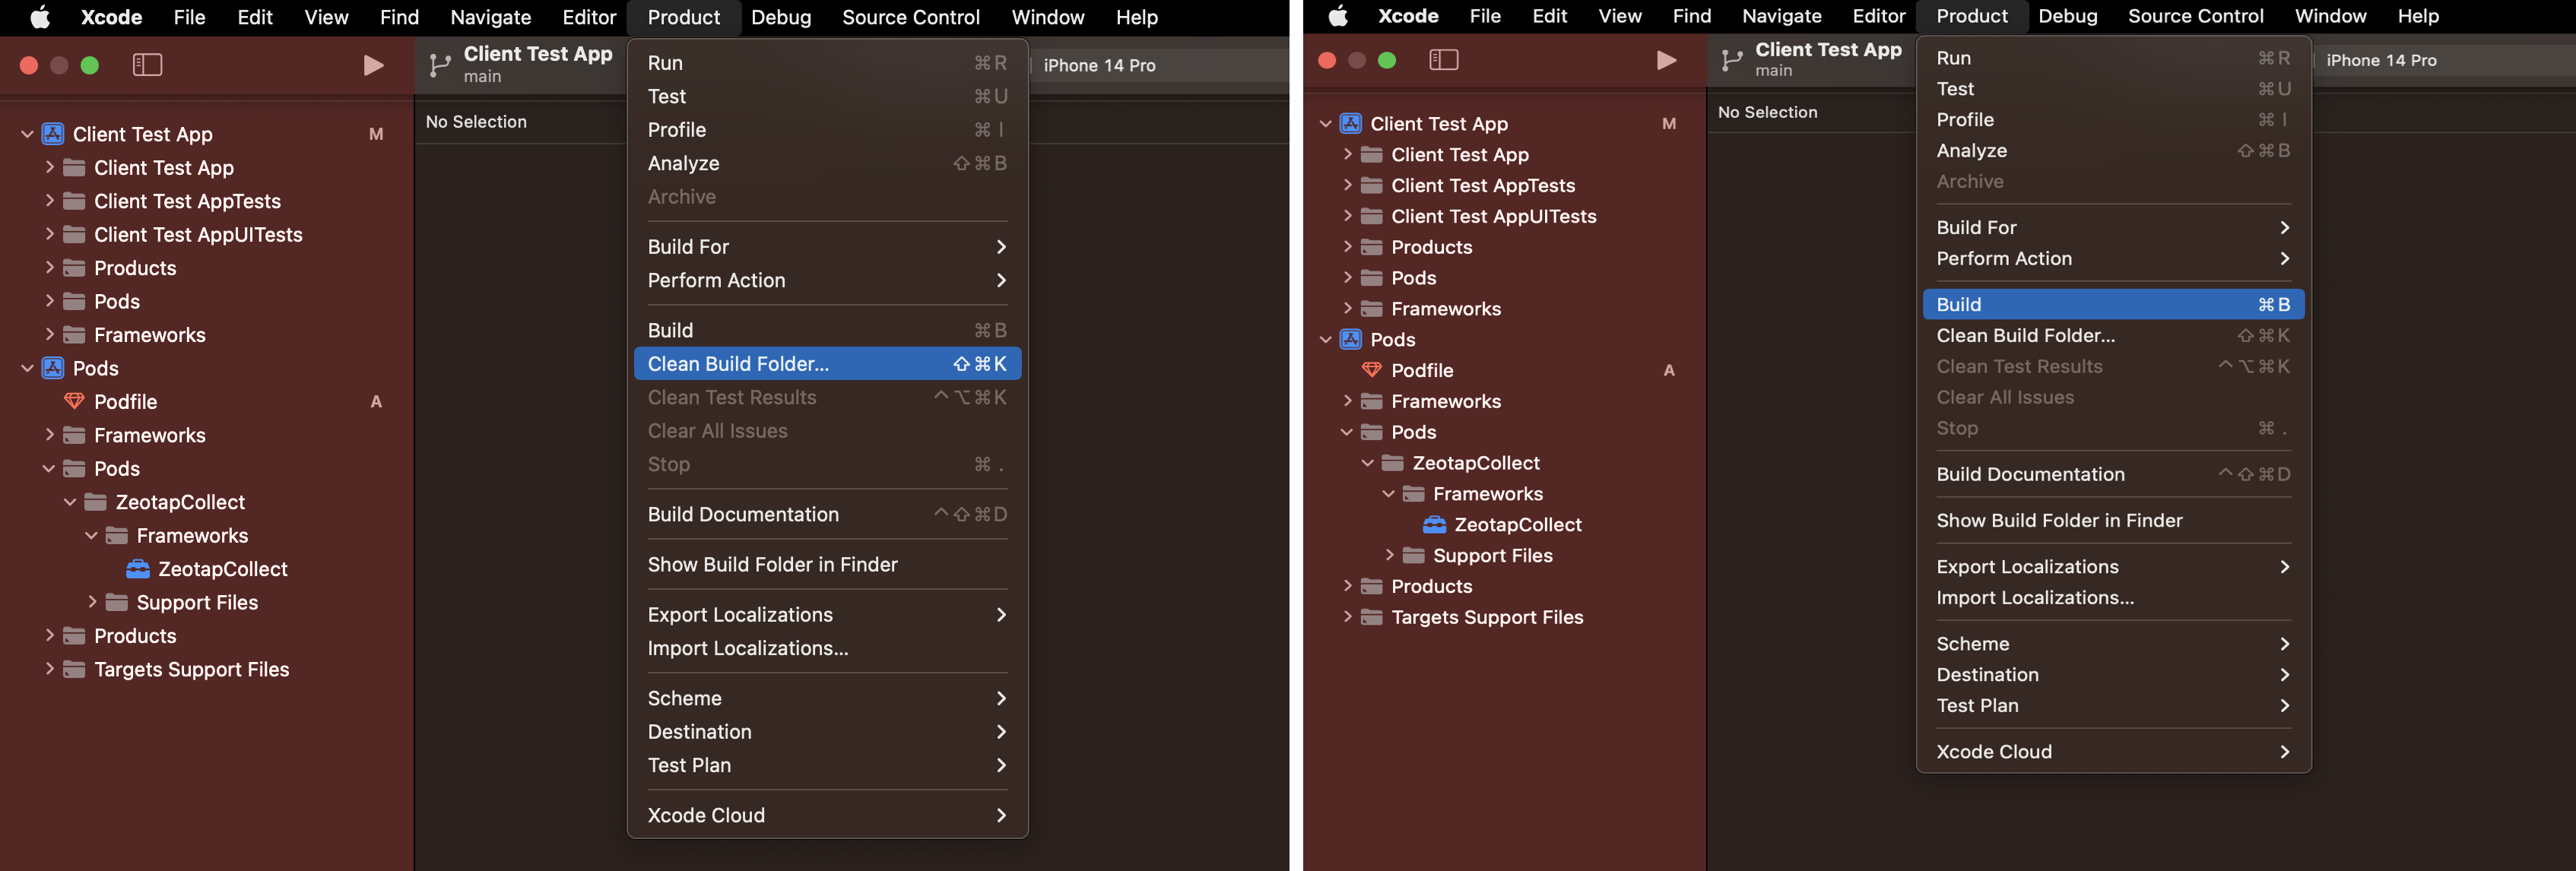Toggle the navigator sidebar icon in left window

(147, 65)
